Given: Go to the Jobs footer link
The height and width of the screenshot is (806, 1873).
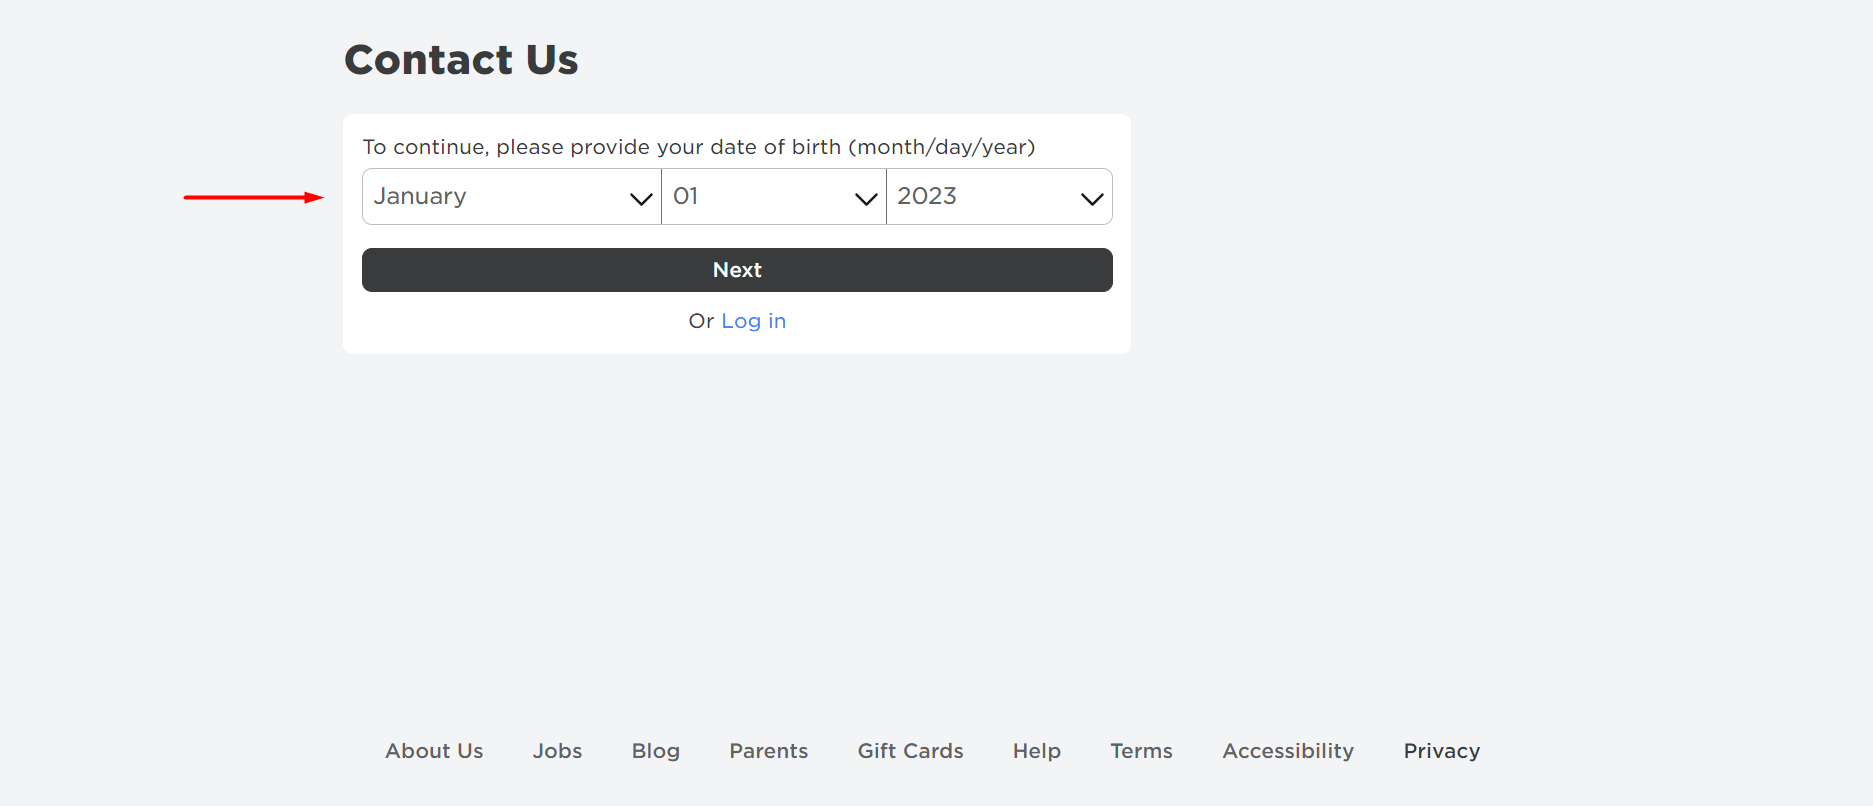Looking at the screenshot, I should (x=557, y=751).
